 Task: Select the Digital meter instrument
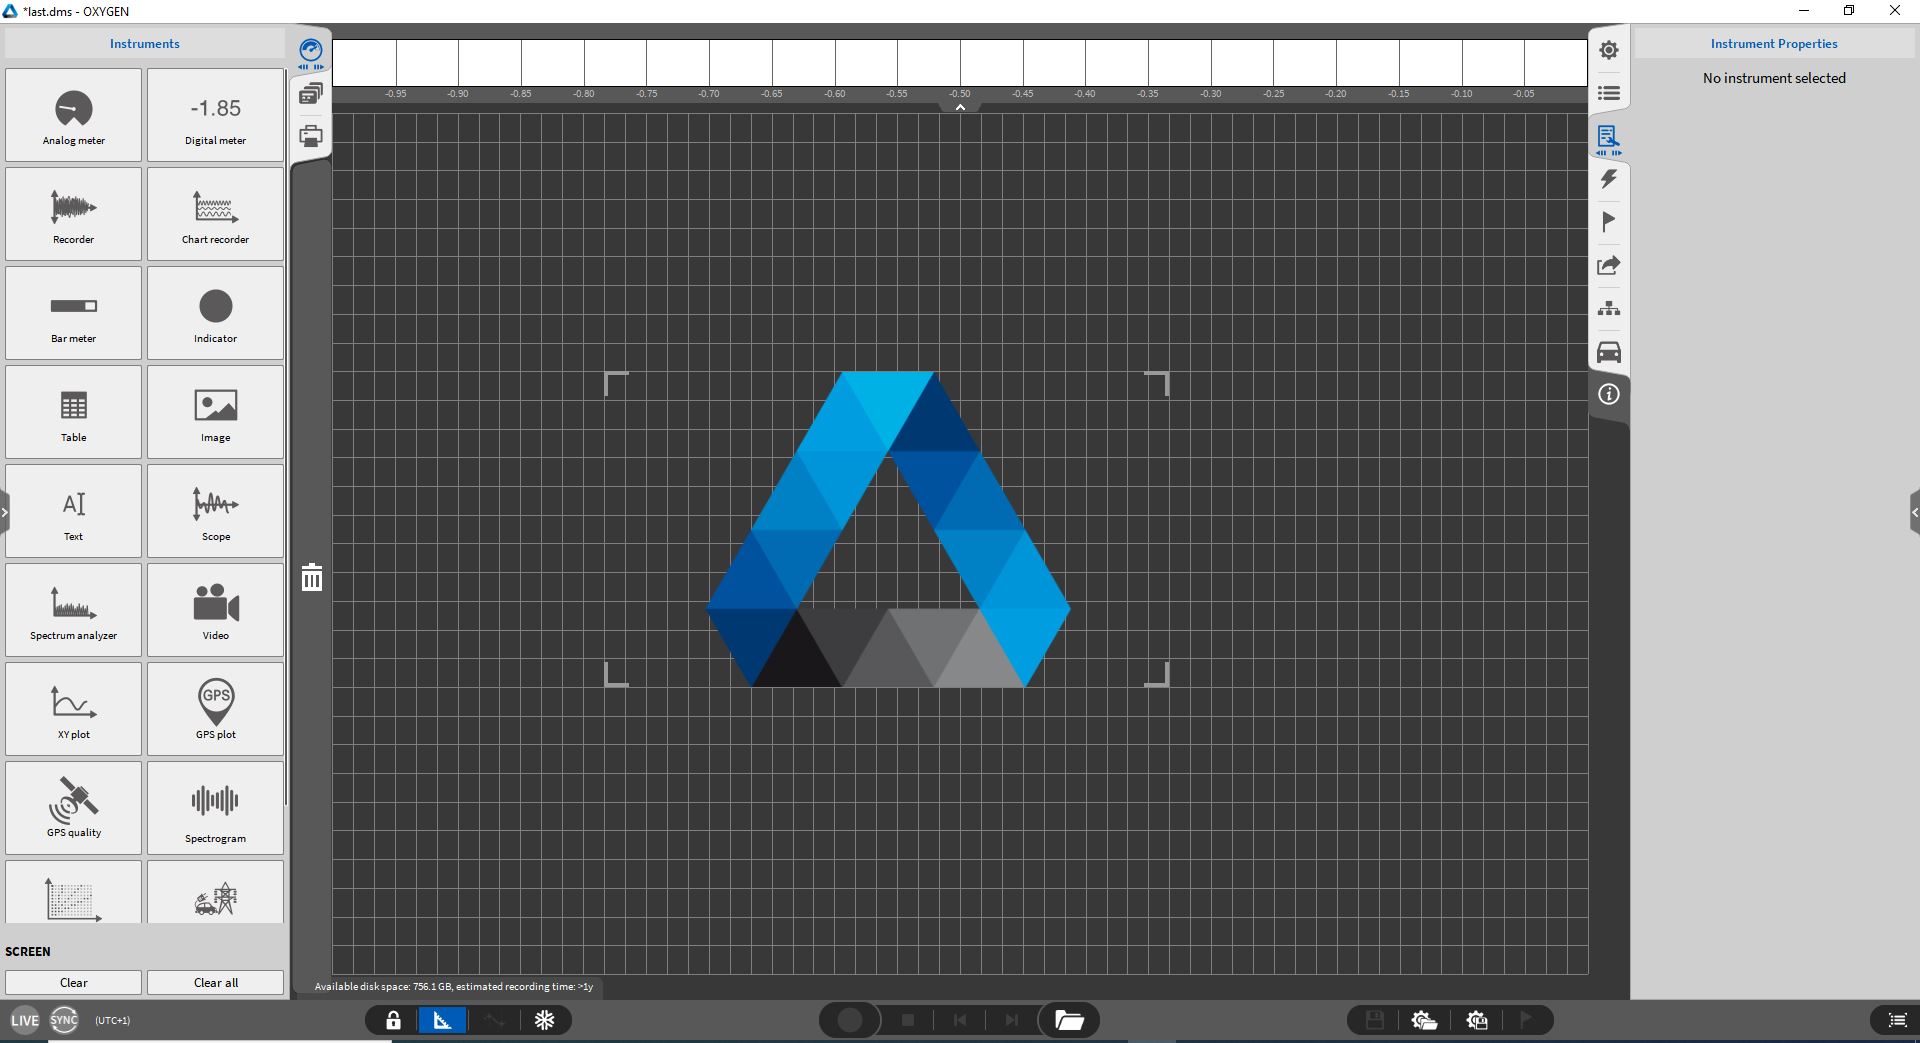click(215, 115)
